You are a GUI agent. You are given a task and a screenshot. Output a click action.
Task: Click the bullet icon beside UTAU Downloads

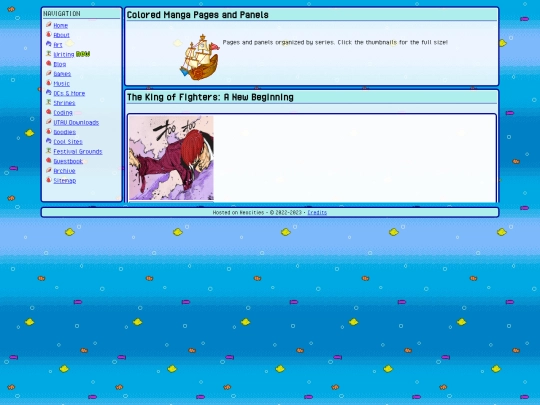point(49,122)
